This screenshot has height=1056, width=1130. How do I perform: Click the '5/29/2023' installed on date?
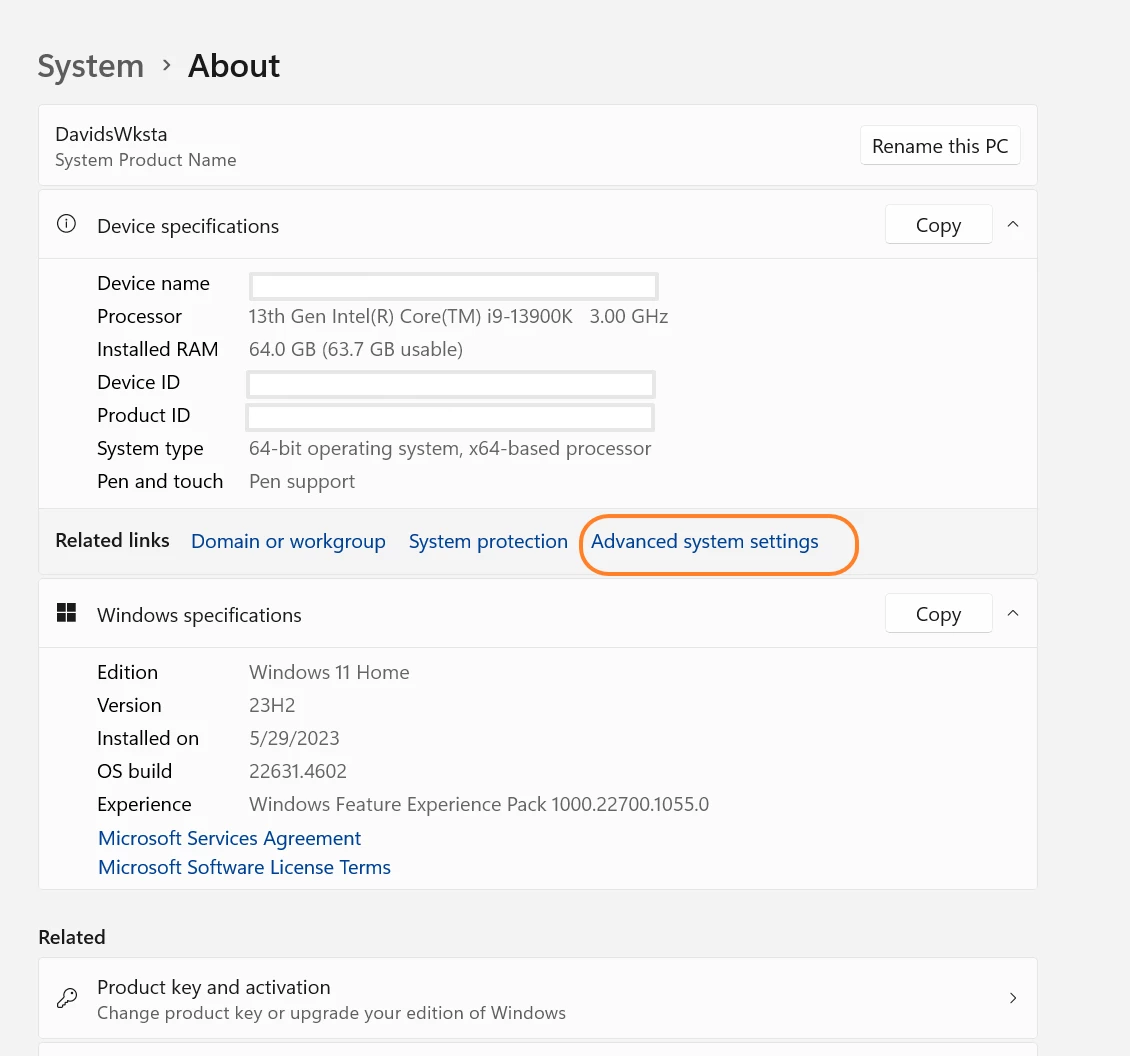coord(294,738)
